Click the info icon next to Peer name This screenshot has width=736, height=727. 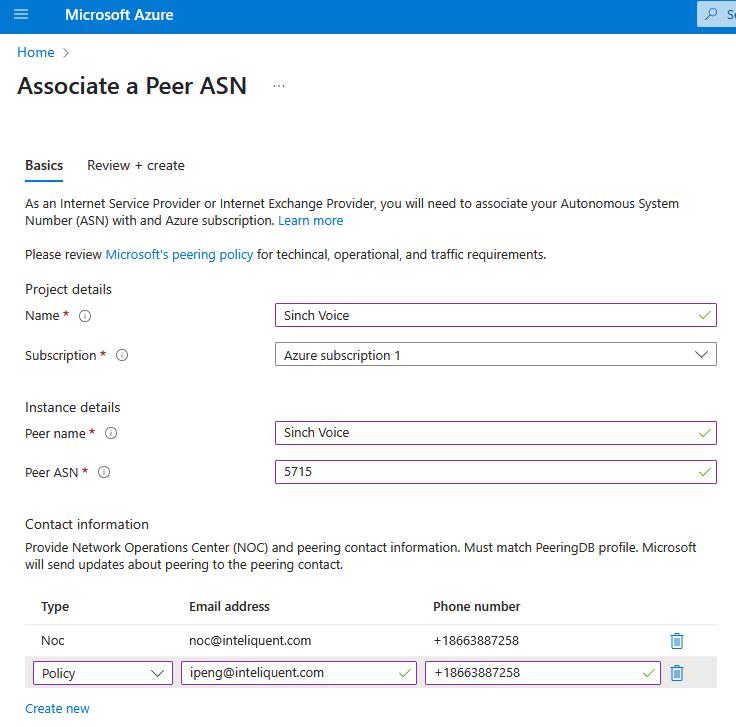[x=111, y=433]
